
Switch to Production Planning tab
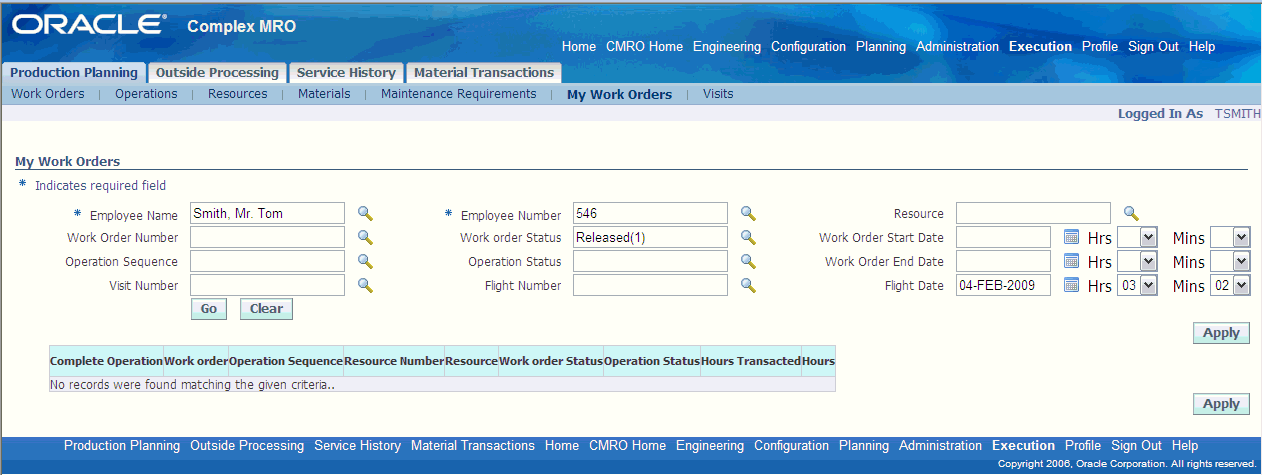(x=74, y=73)
